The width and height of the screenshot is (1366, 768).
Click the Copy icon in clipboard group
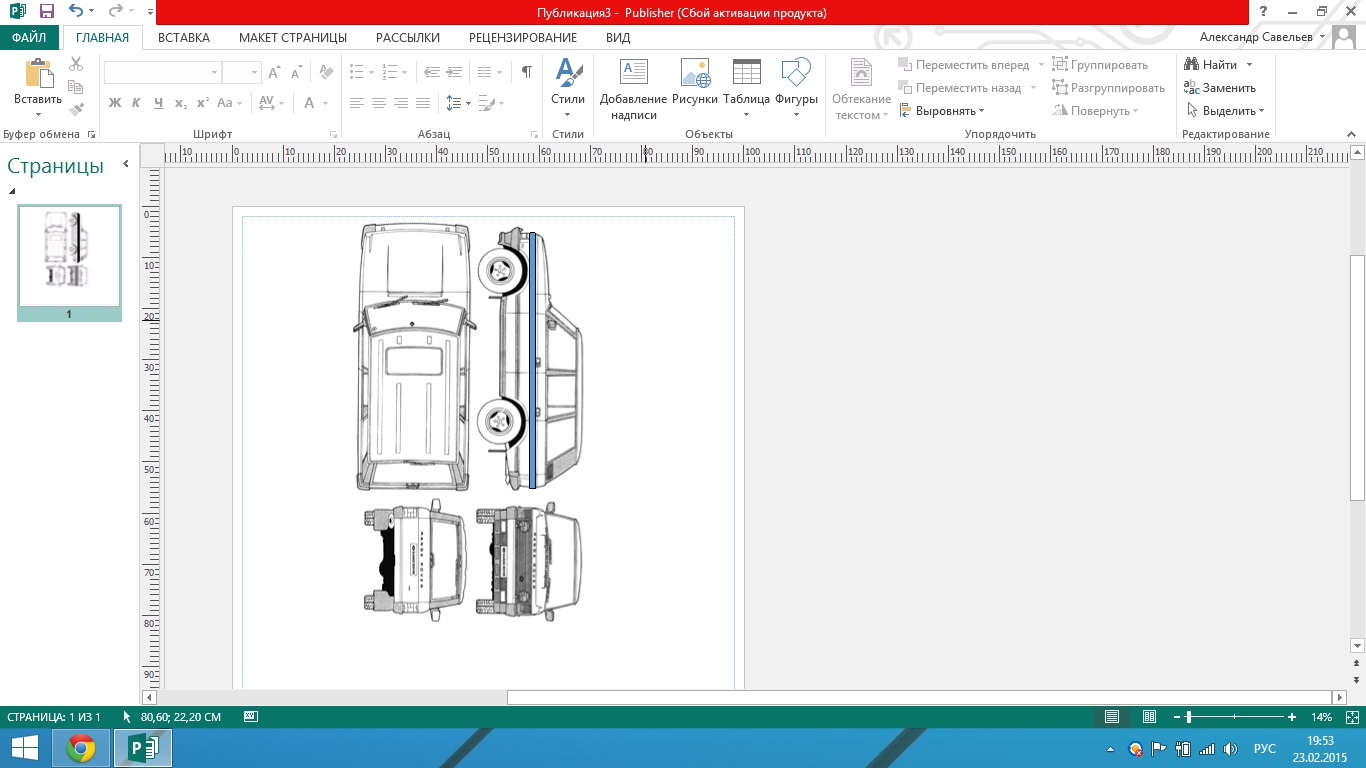(x=76, y=87)
